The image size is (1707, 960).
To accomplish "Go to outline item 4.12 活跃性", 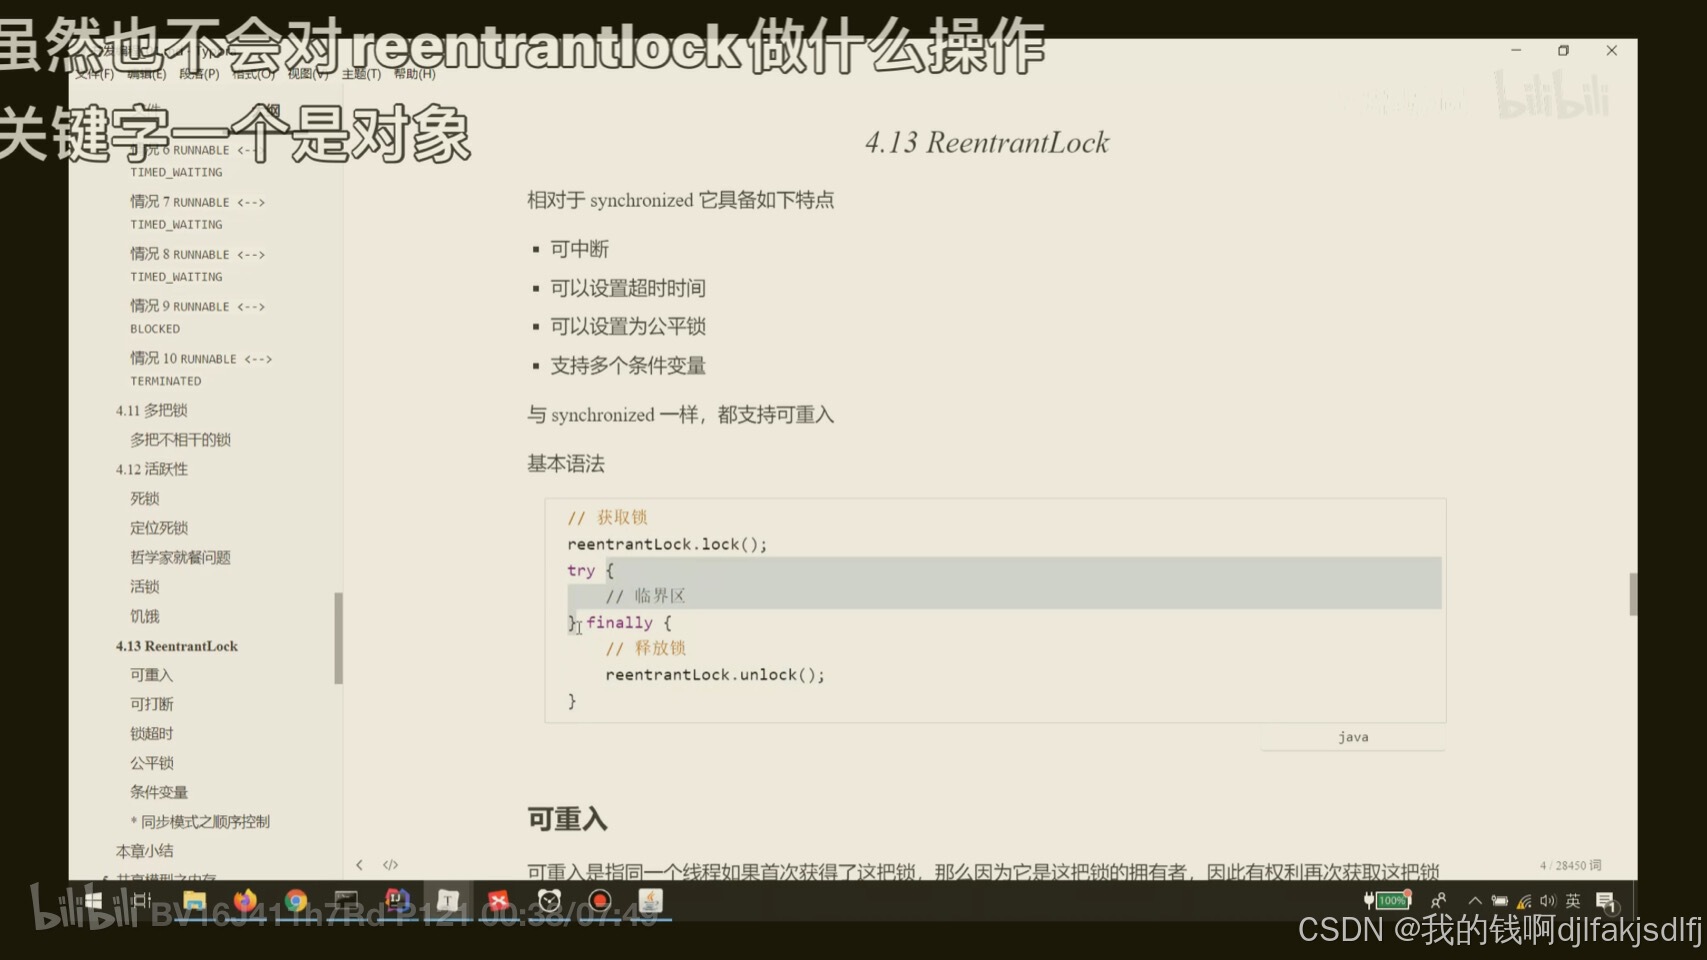I will coord(151,469).
